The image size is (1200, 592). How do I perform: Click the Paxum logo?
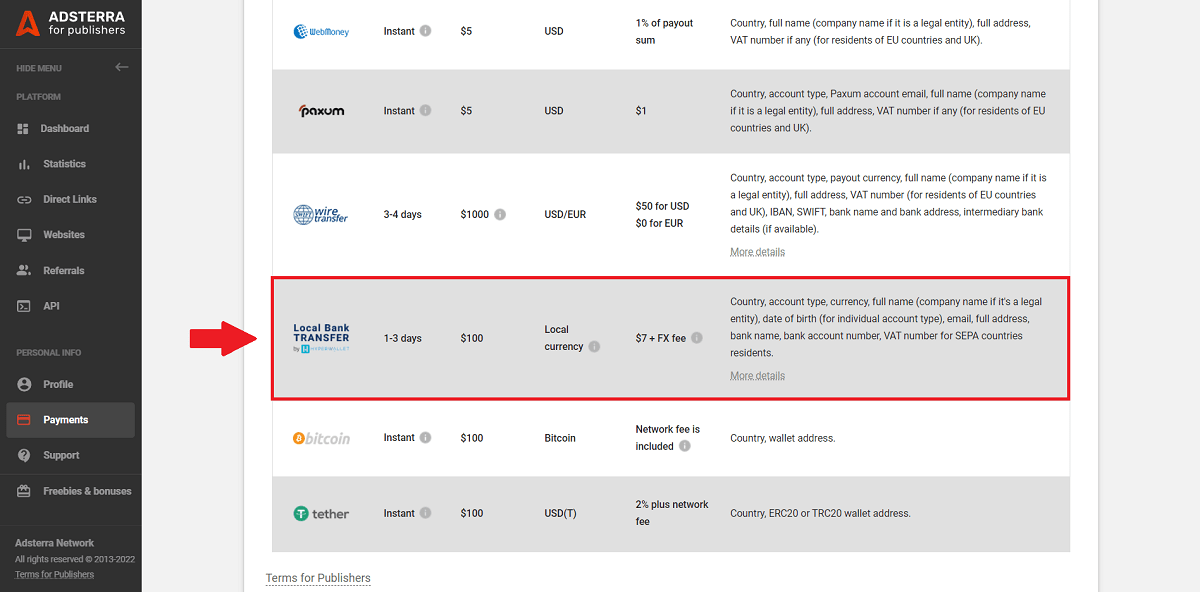(321, 111)
